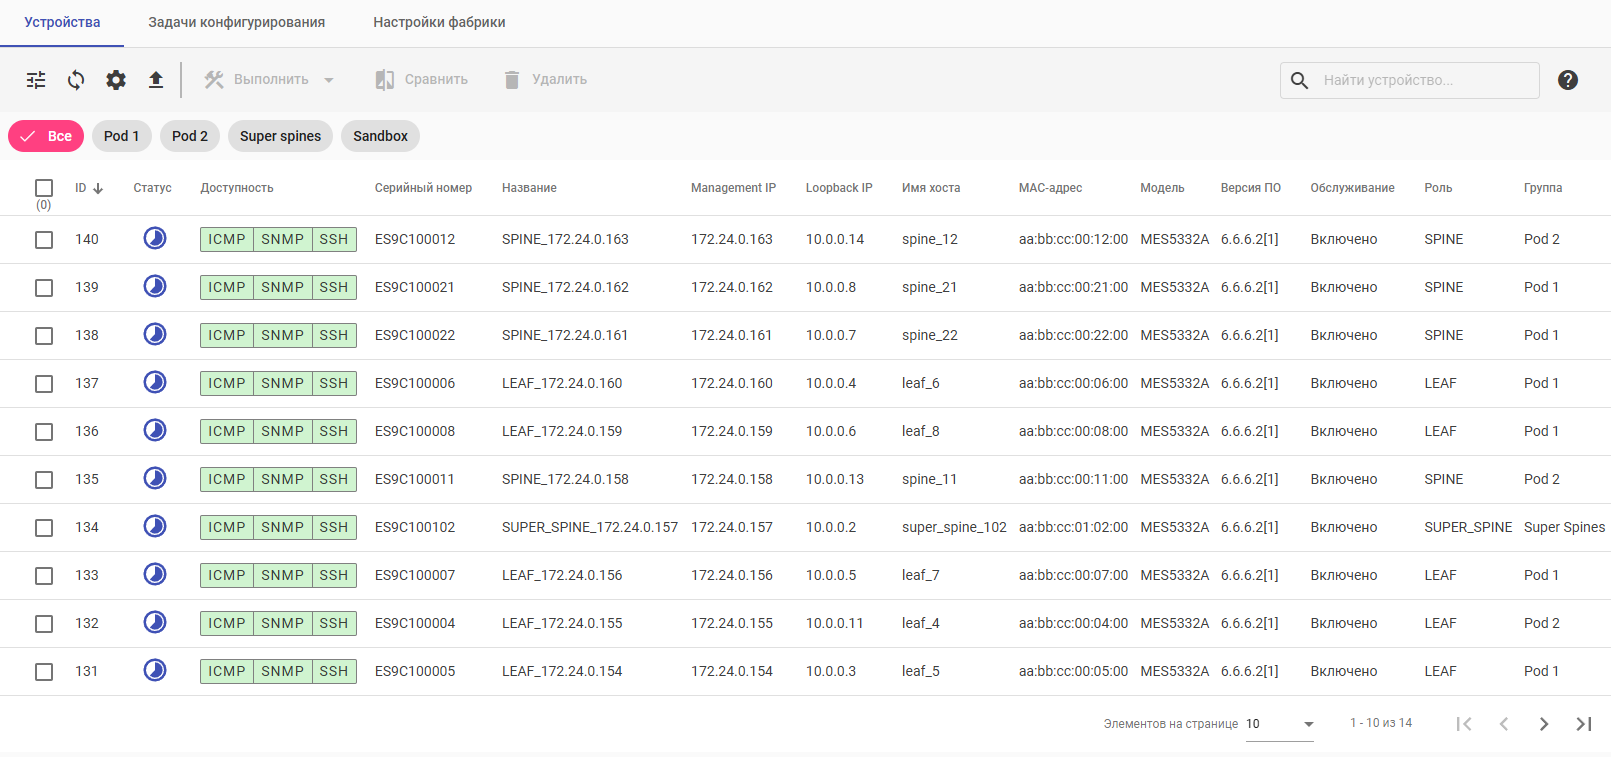Sort by the ID column arrow
Viewport: 1611px width, 757px height.
(x=98, y=188)
